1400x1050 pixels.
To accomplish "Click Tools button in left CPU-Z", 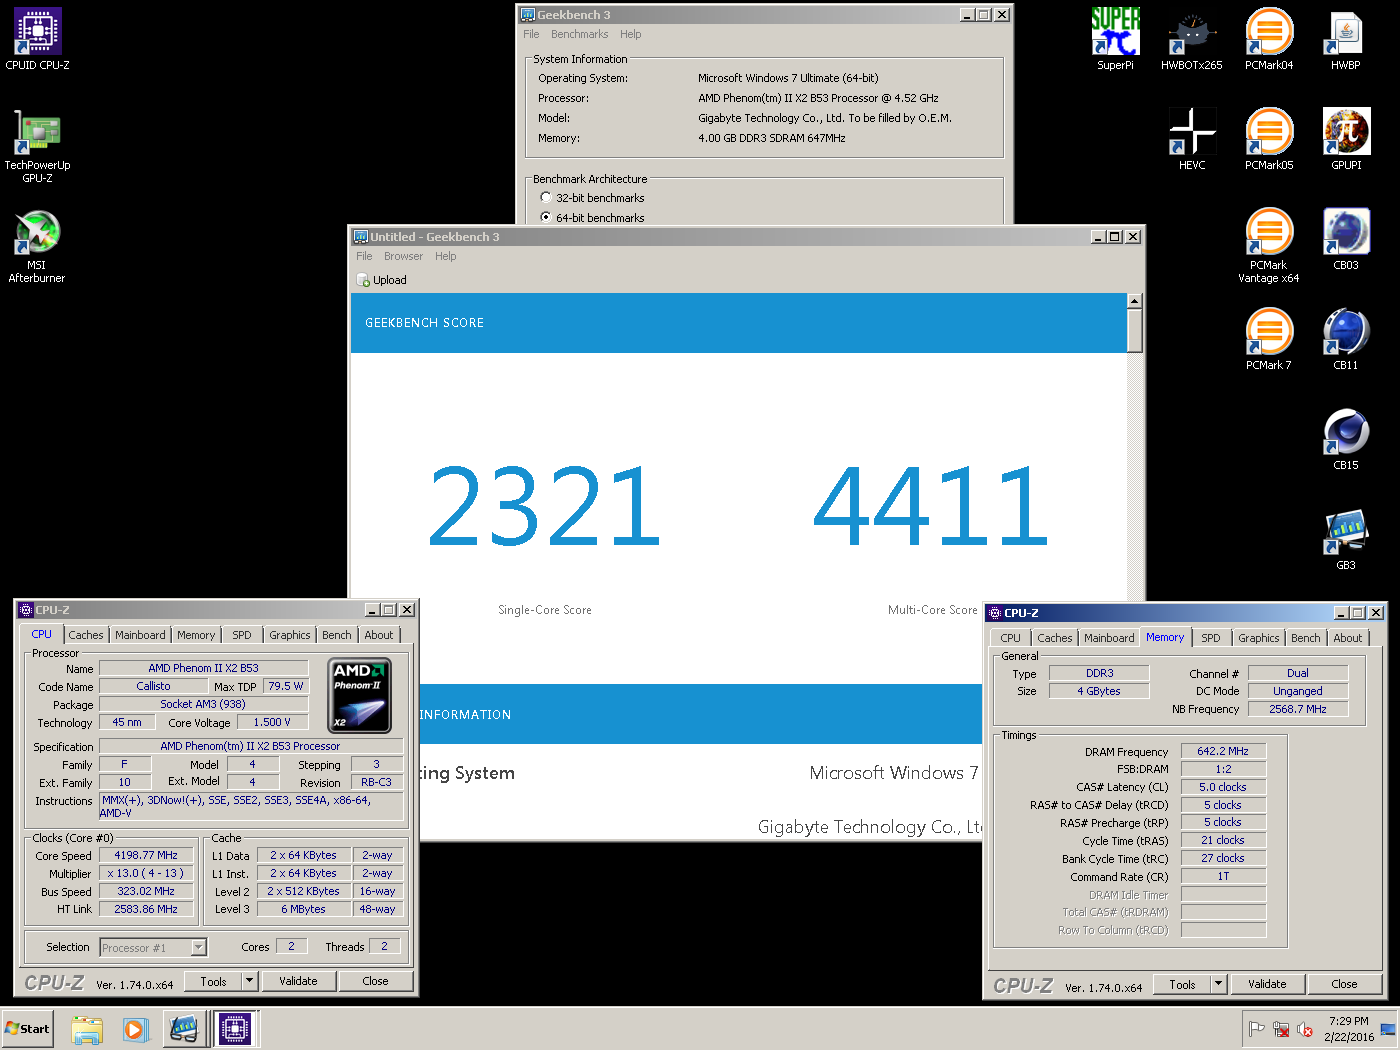I will 213,981.
